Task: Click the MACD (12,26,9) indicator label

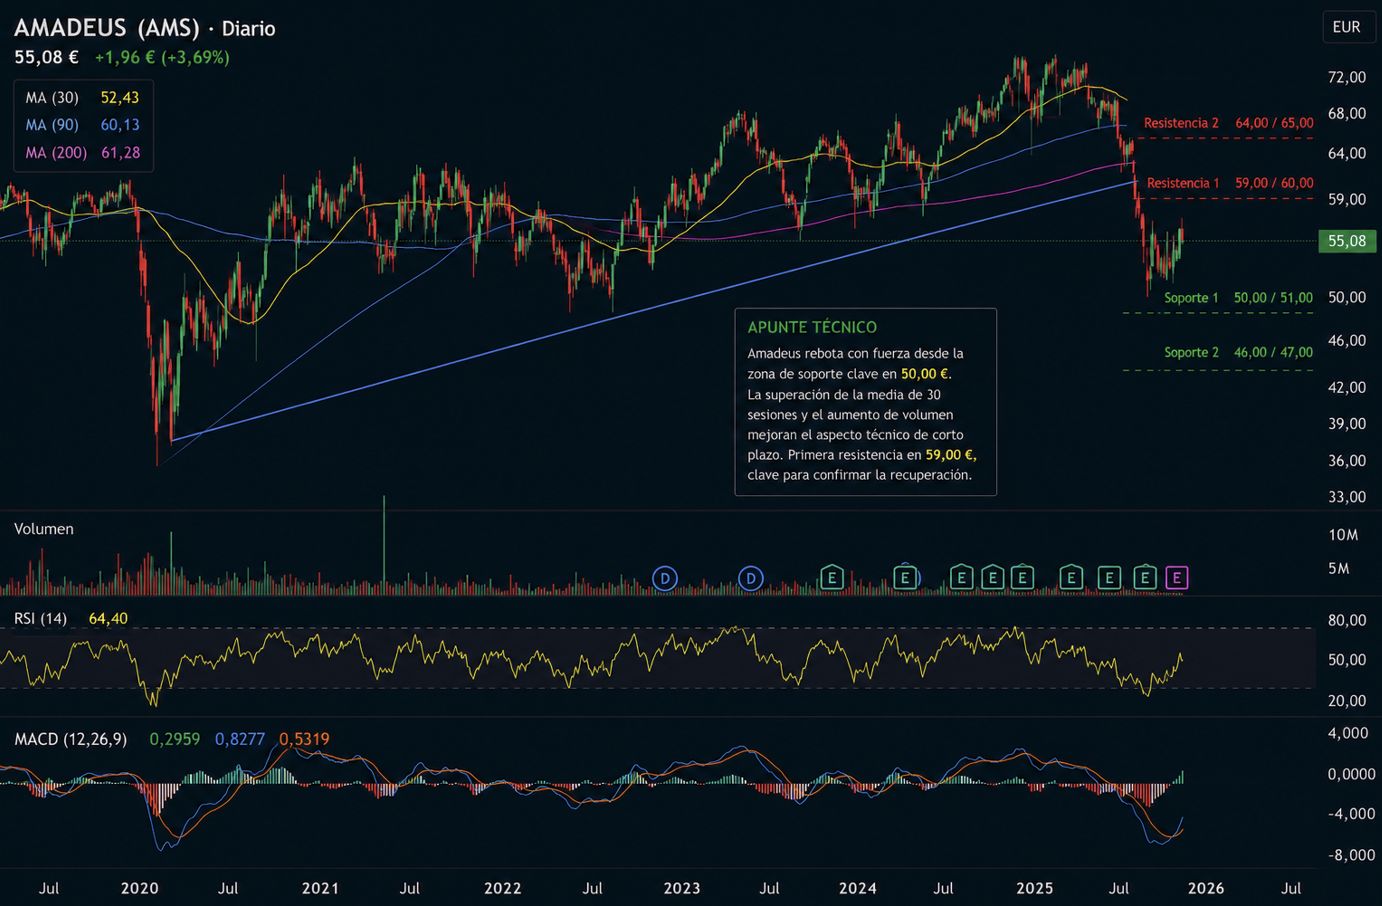Action: click(70, 739)
